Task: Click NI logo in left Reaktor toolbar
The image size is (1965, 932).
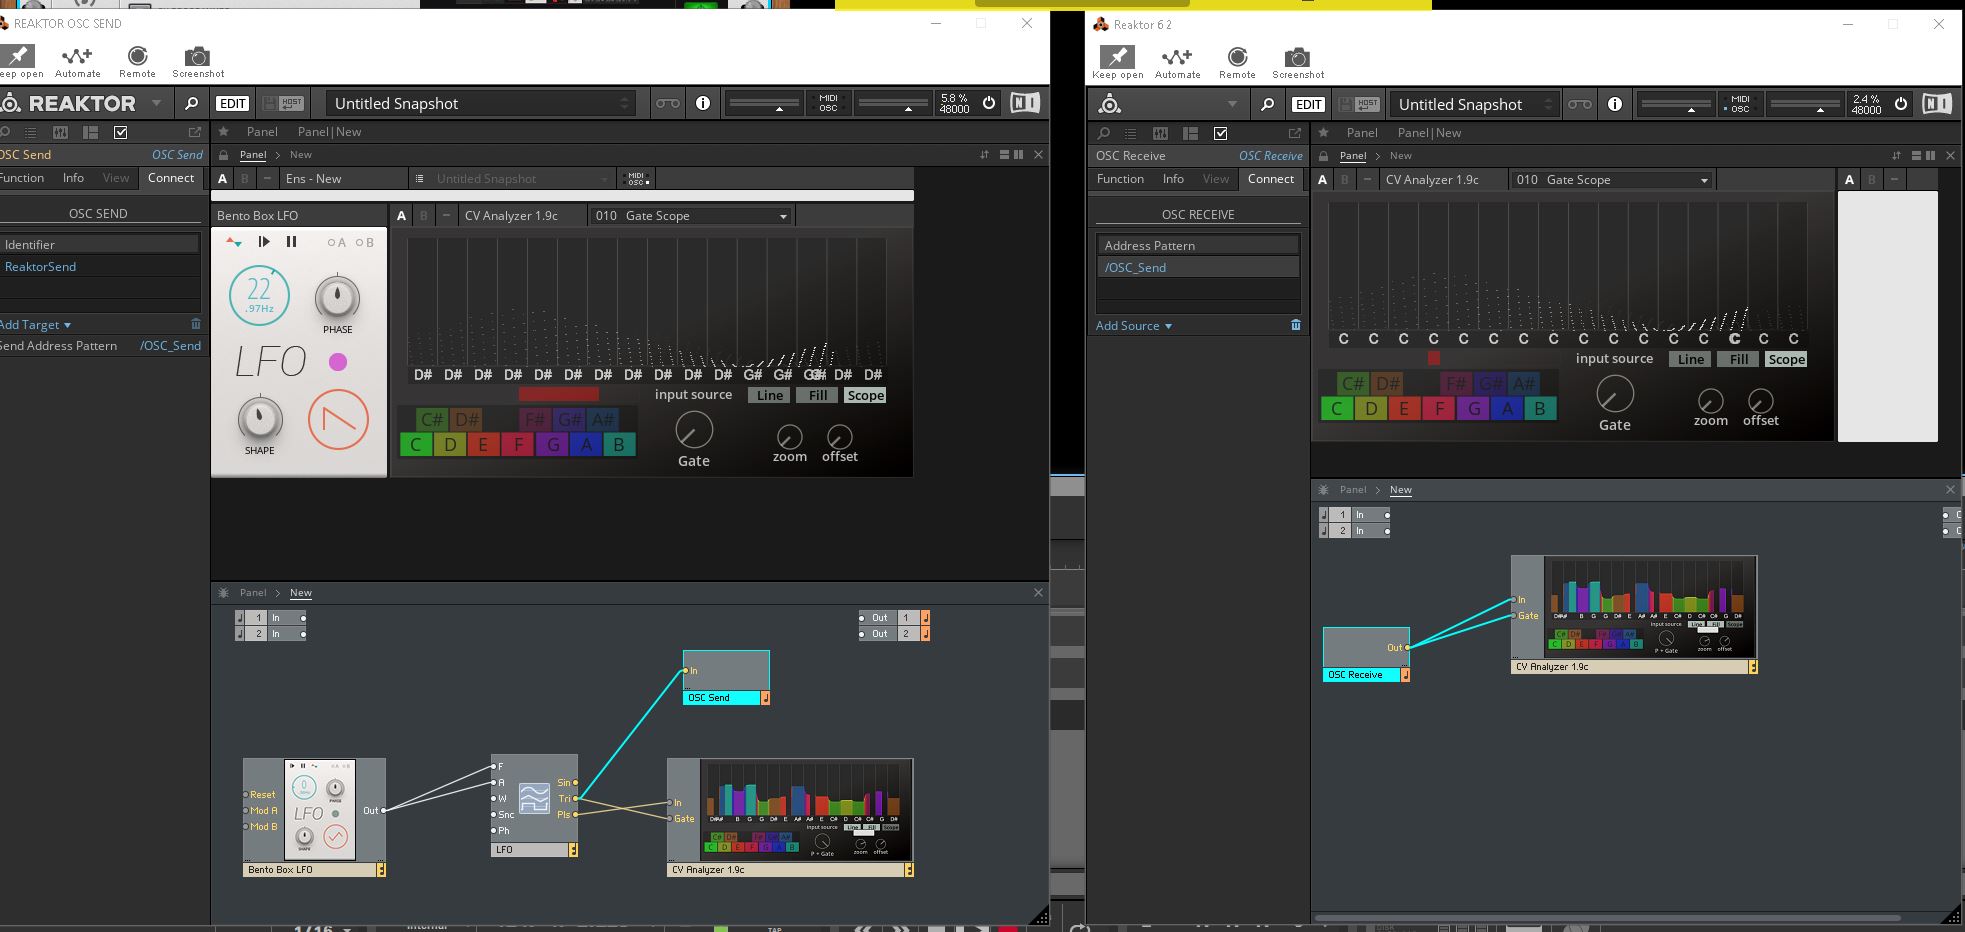Action: click(x=1025, y=103)
